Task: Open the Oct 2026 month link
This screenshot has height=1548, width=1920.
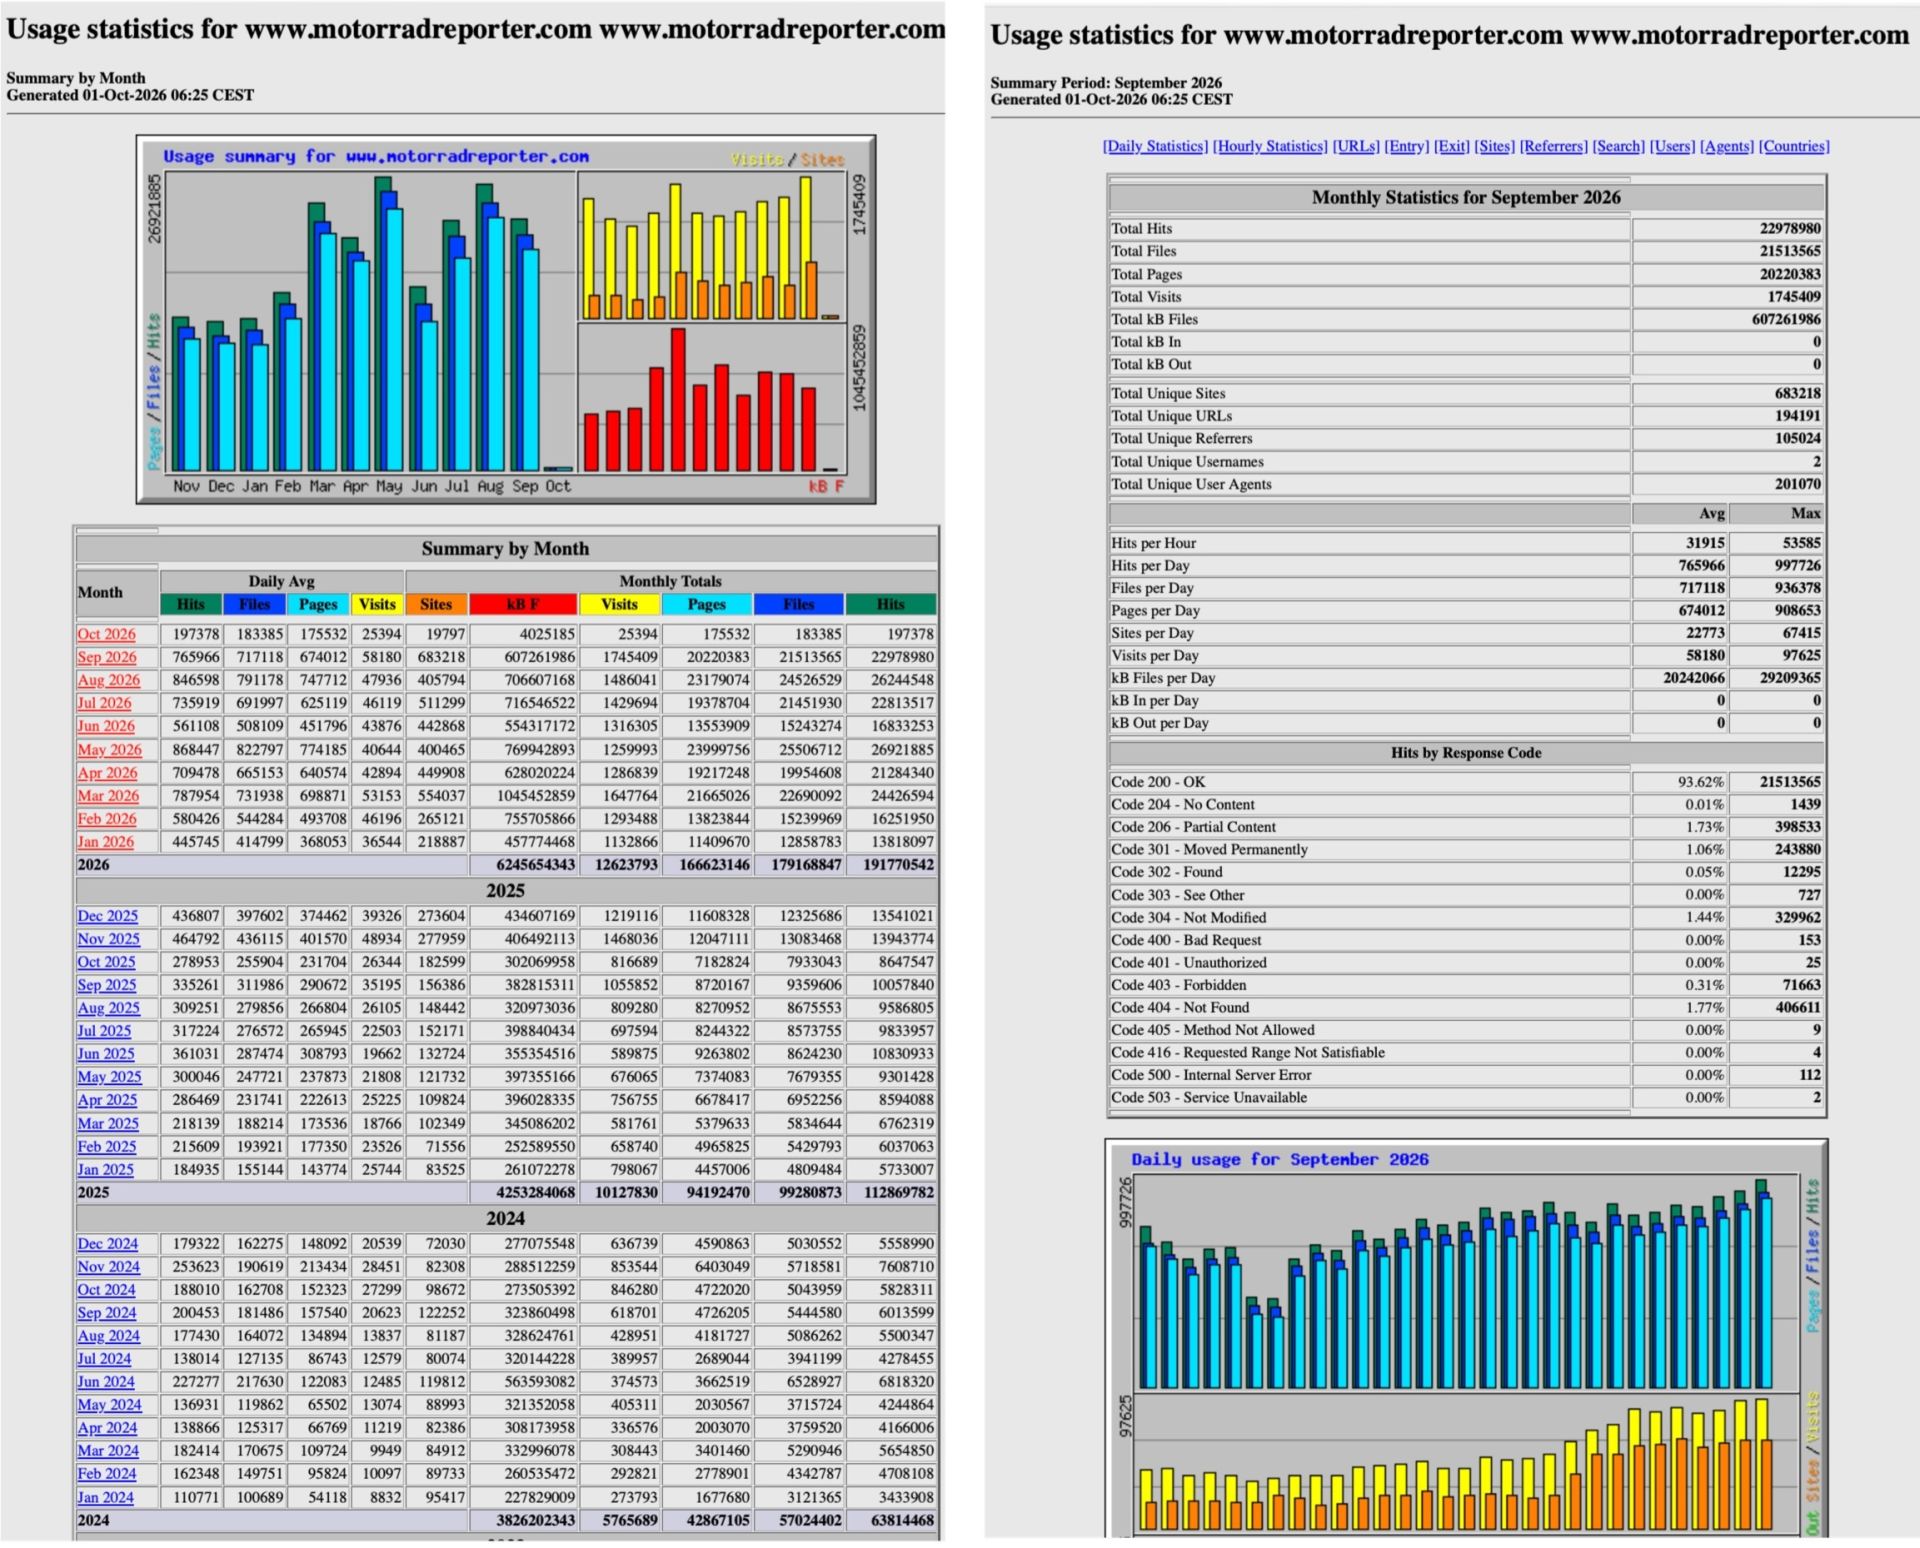Action: pyautogui.click(x=106, y=634)
